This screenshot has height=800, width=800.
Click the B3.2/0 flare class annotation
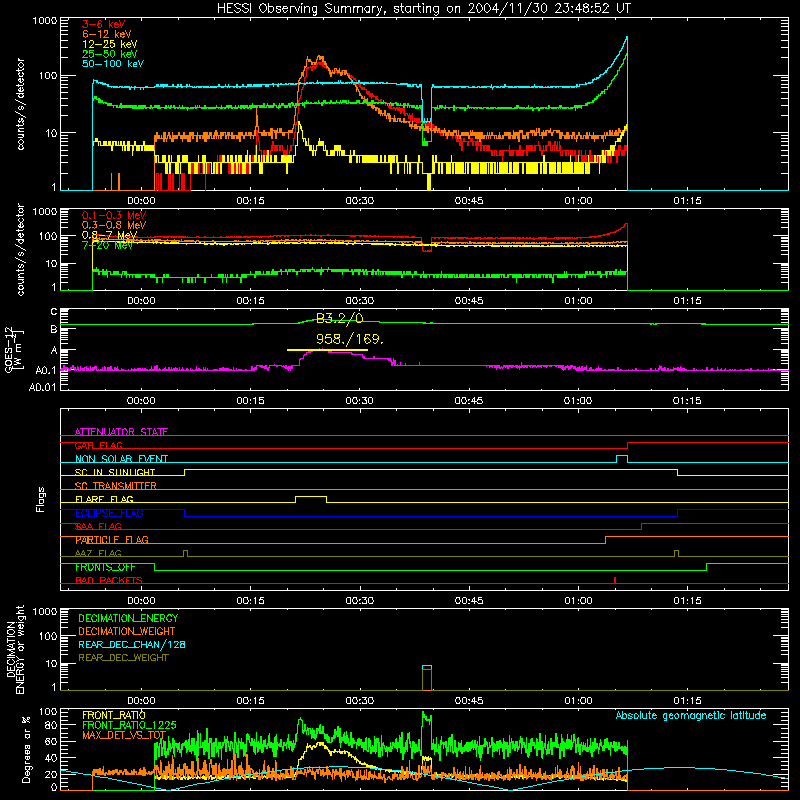pyautogui.click(x=339, y=319)
